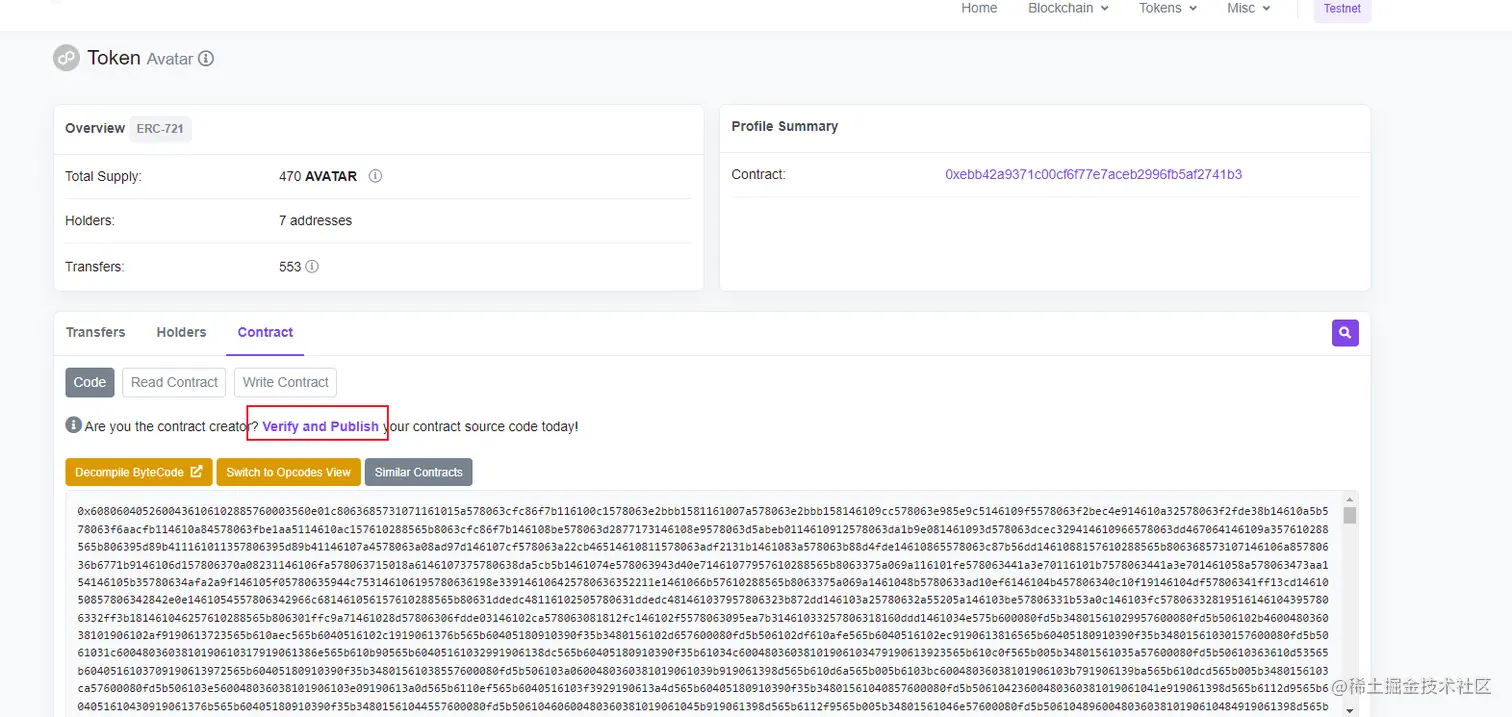Click the 'Holders:' label in Overview
1512x717 pixels.
click(x=90, y=220)
